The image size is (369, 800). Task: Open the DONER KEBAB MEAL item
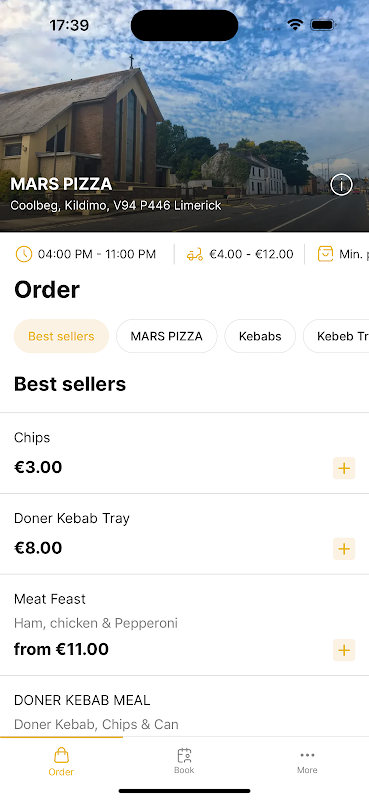tap(184, 706)
